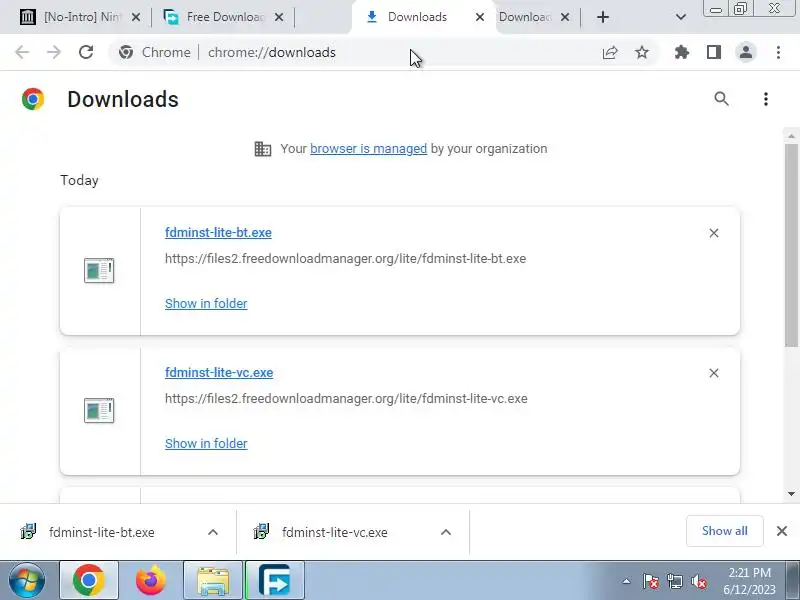Image resolution: width=800 pixels, height=600 pixels.
Task: Click the share page icon in address bar
Action: (610, 52)
